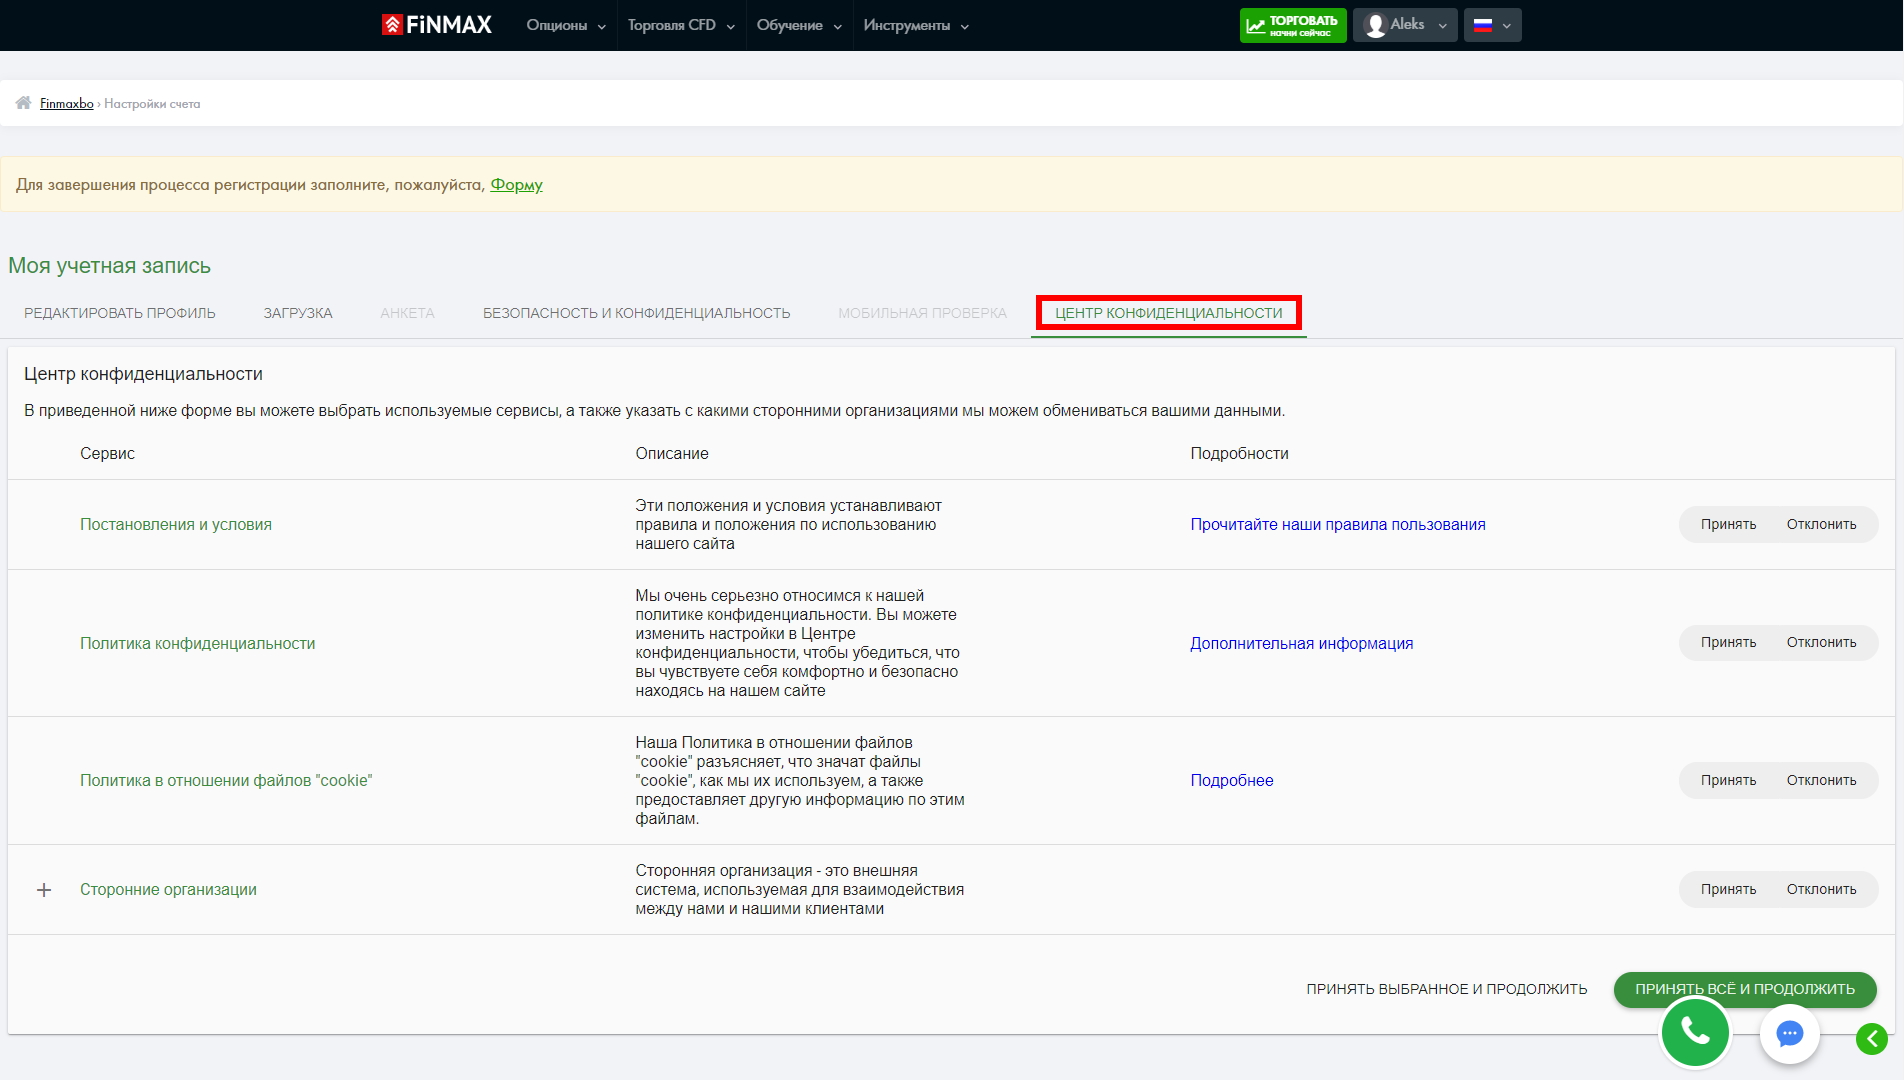Switch to РЕДАКТИРОВАТЬ ПРОФИЛЬ tab
The width and height of the screenshot is (1904, 1080).
pyautogui.click(x=120, y=313)
